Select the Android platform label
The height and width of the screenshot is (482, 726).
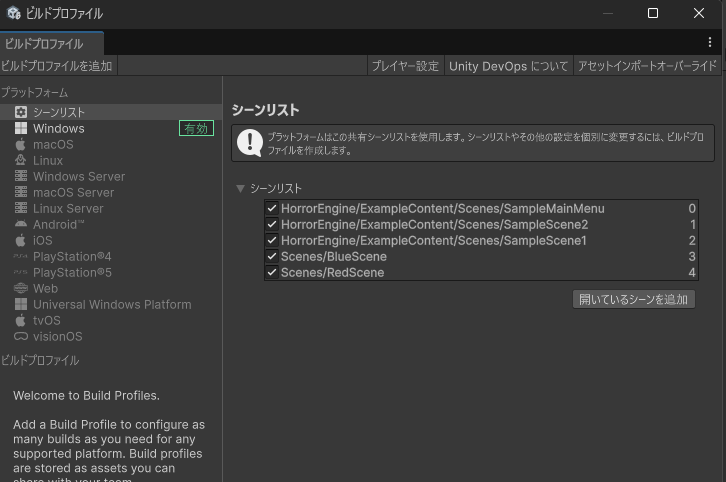click(59, 224)
